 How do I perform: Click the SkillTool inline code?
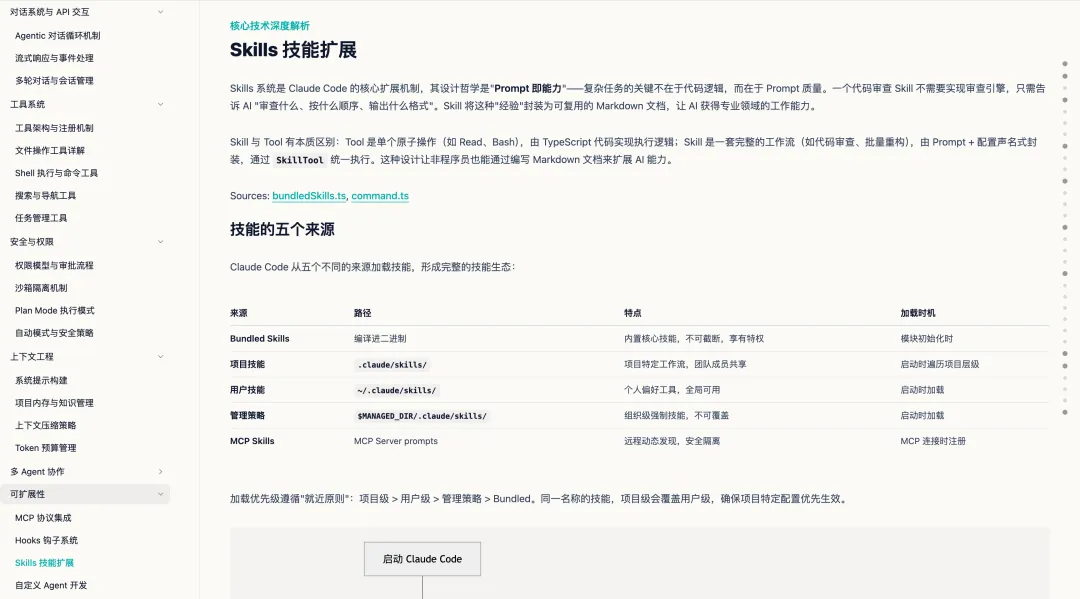point(300,160)
